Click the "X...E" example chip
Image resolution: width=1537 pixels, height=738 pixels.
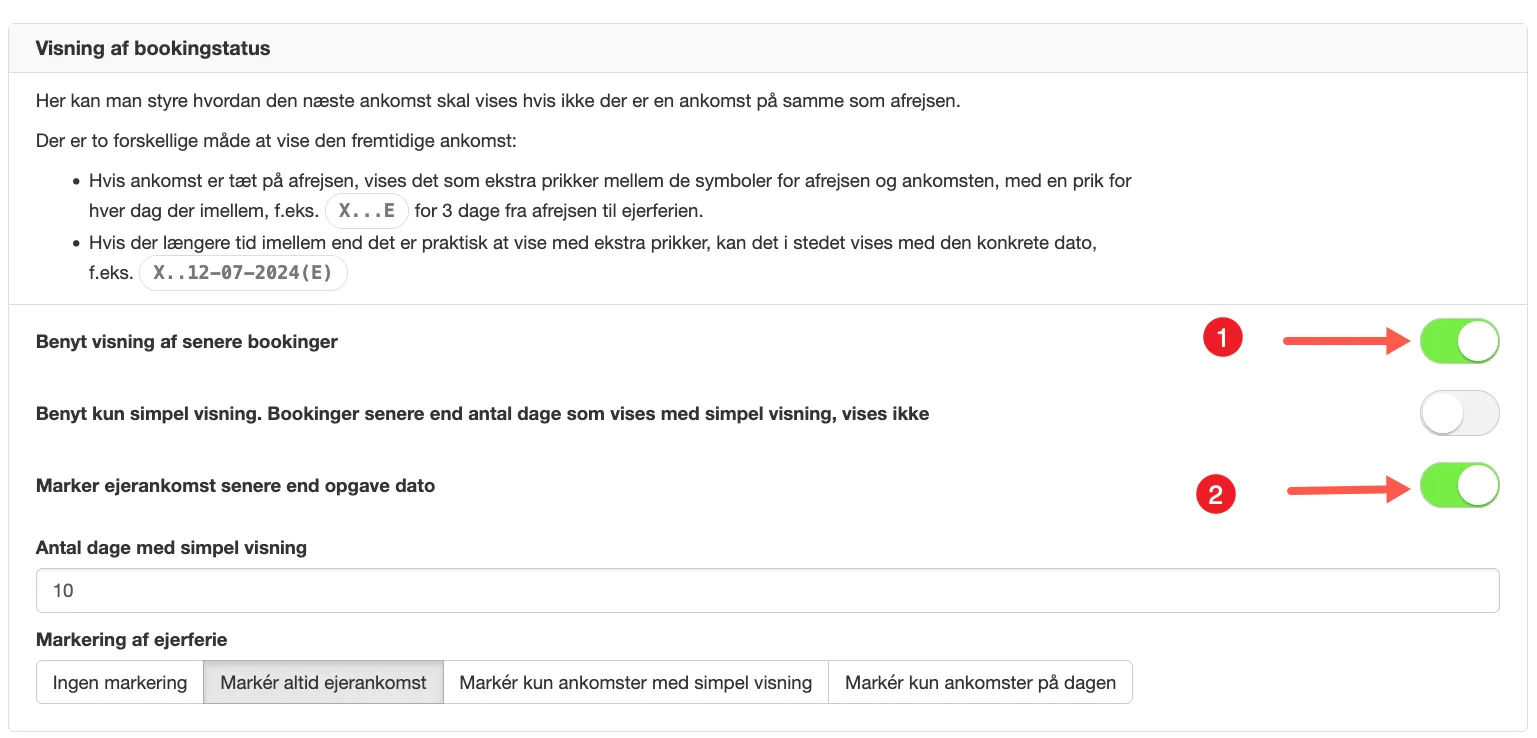click(366, 210)
